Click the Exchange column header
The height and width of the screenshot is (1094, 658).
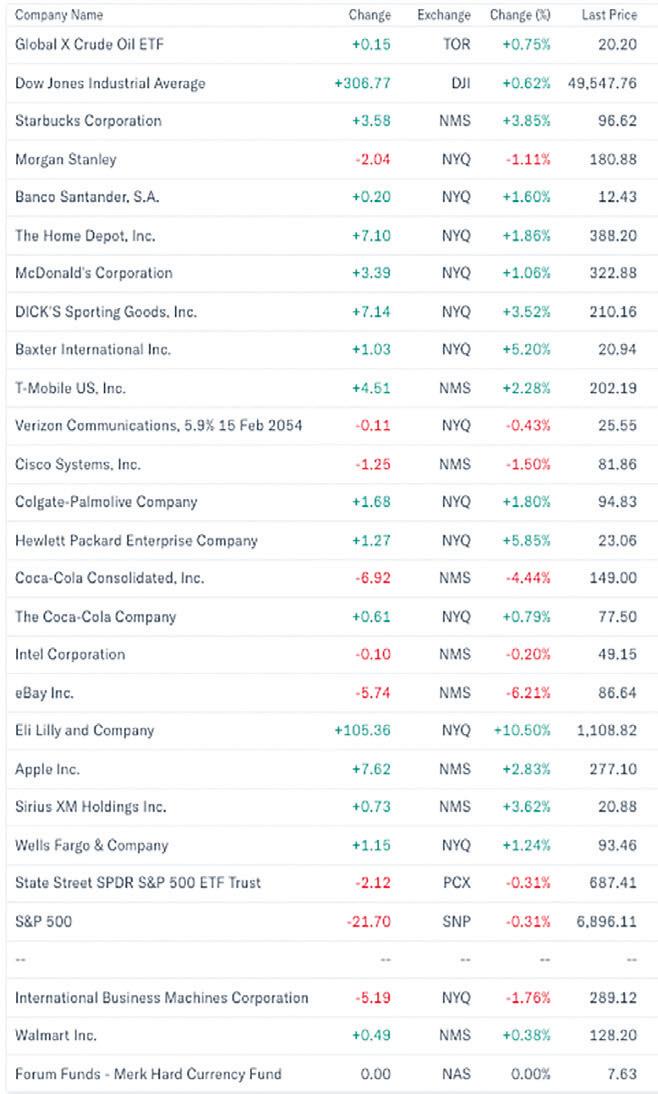click(x=443, y=15)
